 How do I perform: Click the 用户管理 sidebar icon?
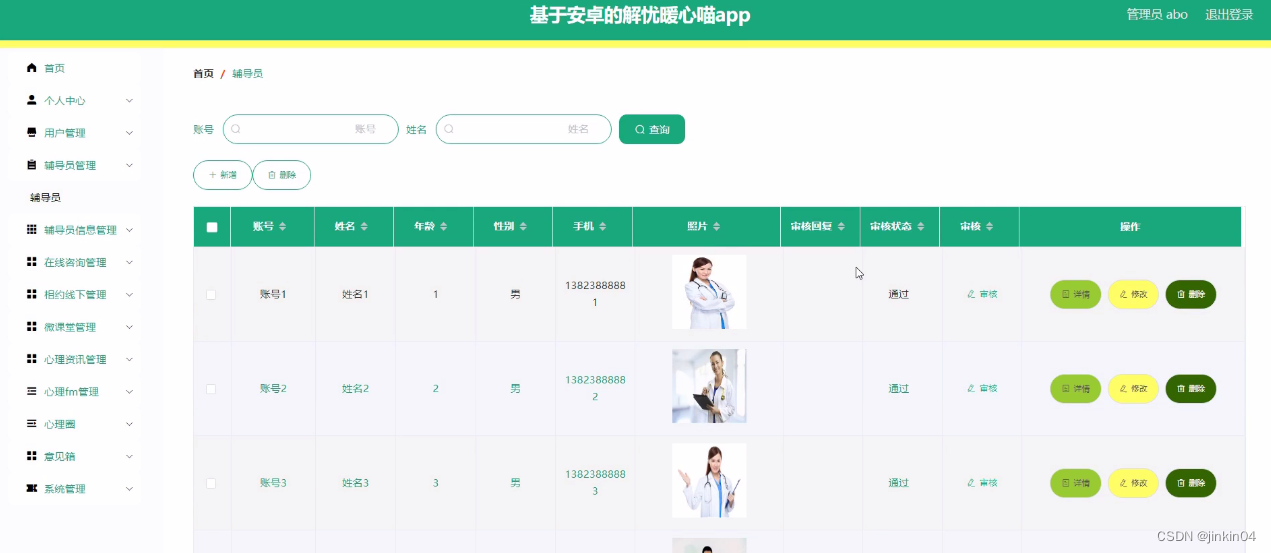(32, 133)
